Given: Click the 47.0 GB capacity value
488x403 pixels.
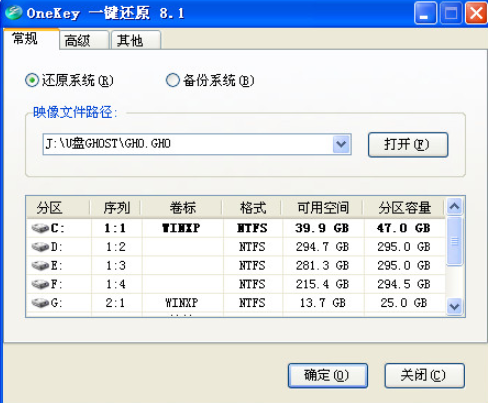Looking at the screenshot, I should pos(403,228).
